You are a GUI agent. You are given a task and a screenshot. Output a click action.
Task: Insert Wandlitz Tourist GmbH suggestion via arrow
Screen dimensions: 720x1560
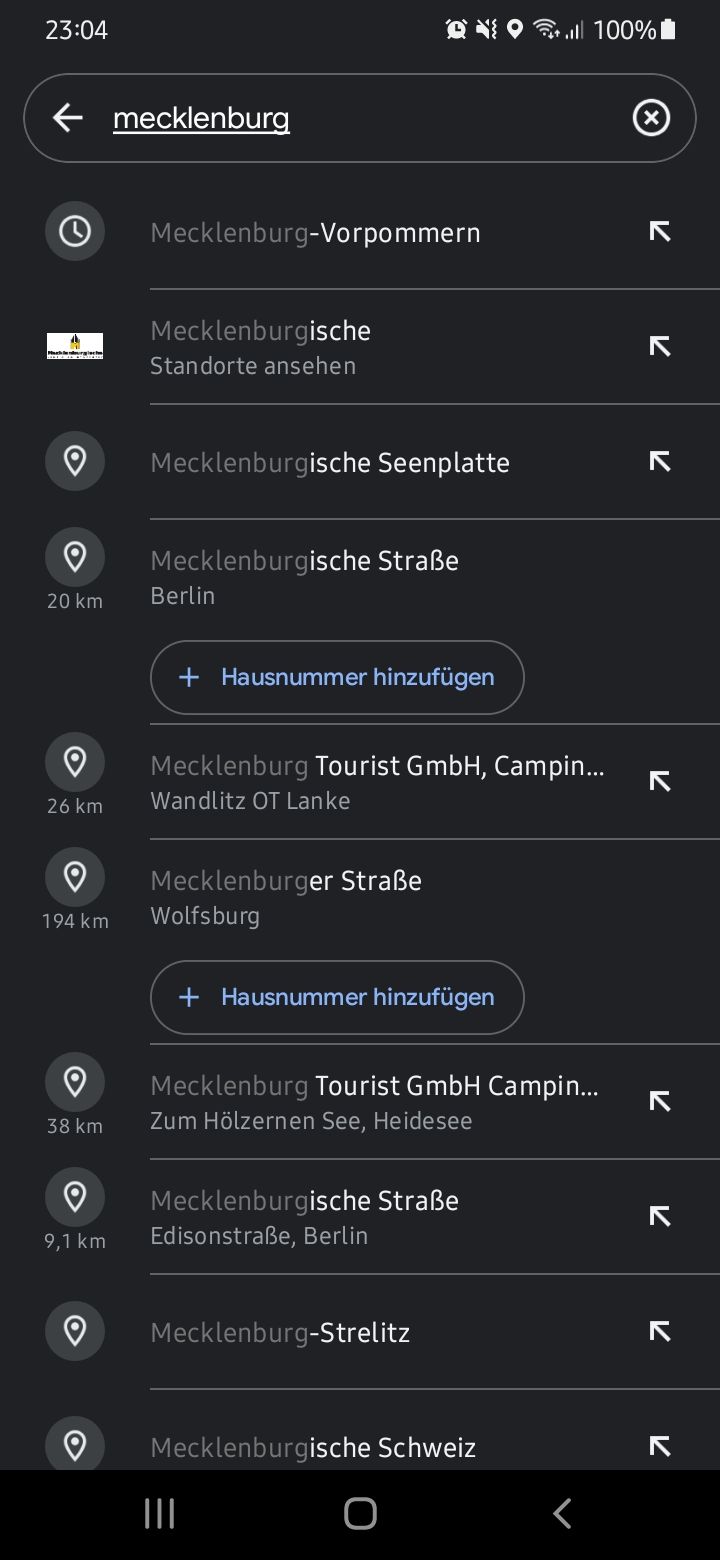point(659,781)
